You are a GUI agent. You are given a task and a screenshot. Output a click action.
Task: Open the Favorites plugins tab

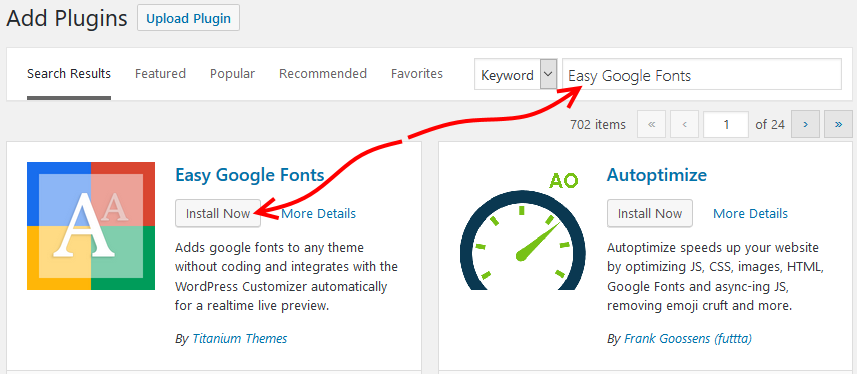coord(416,73)
